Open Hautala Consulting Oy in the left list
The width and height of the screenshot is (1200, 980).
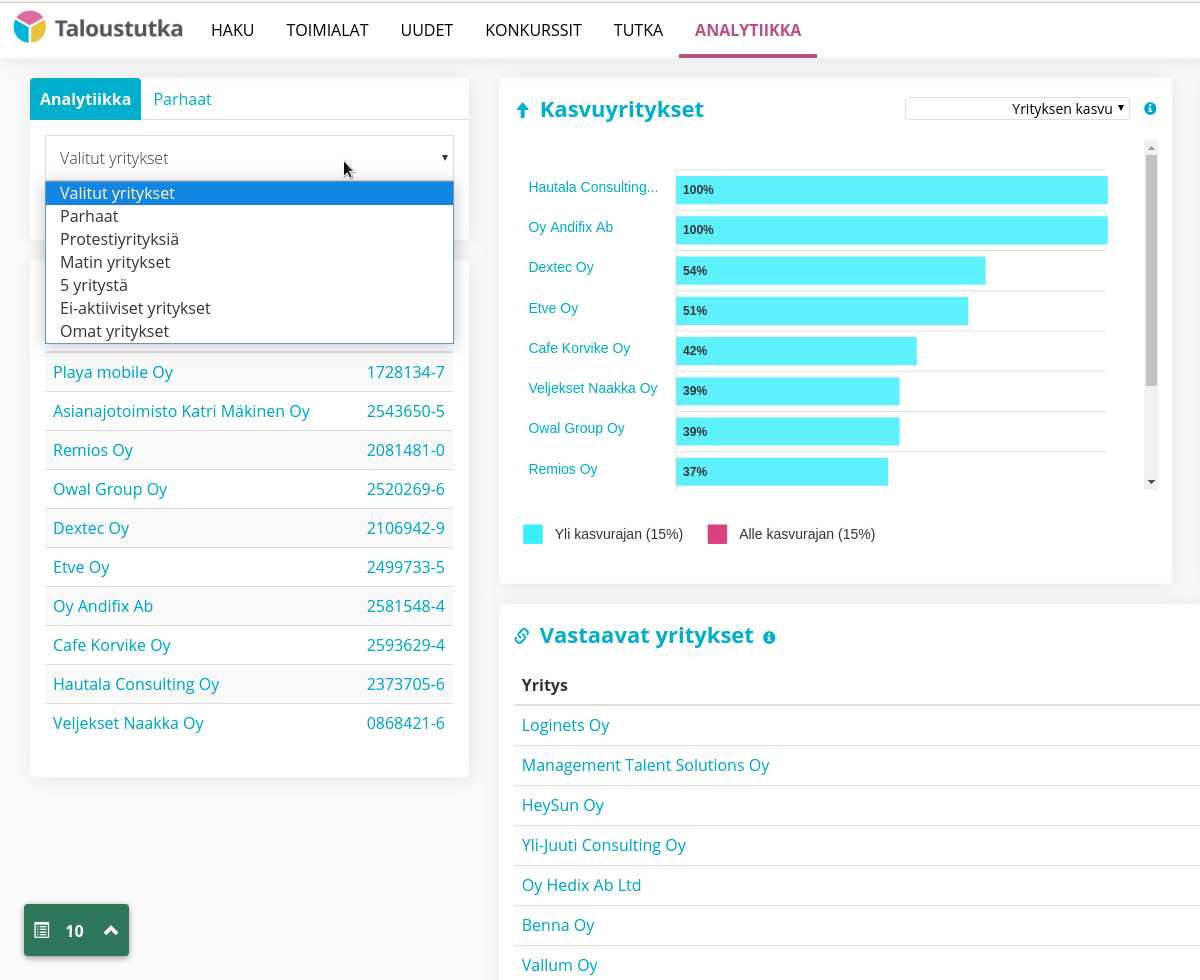pos(136,684)
